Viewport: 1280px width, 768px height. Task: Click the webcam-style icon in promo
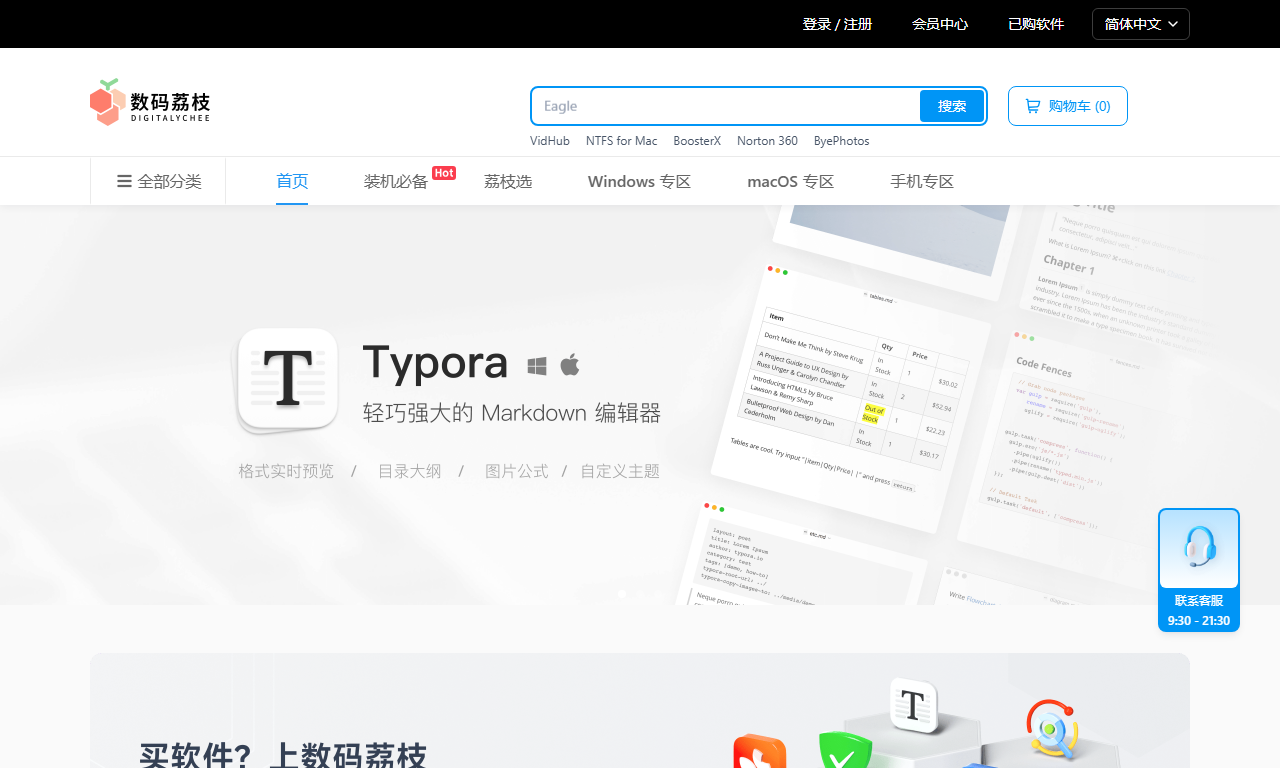coord(1051,730)
